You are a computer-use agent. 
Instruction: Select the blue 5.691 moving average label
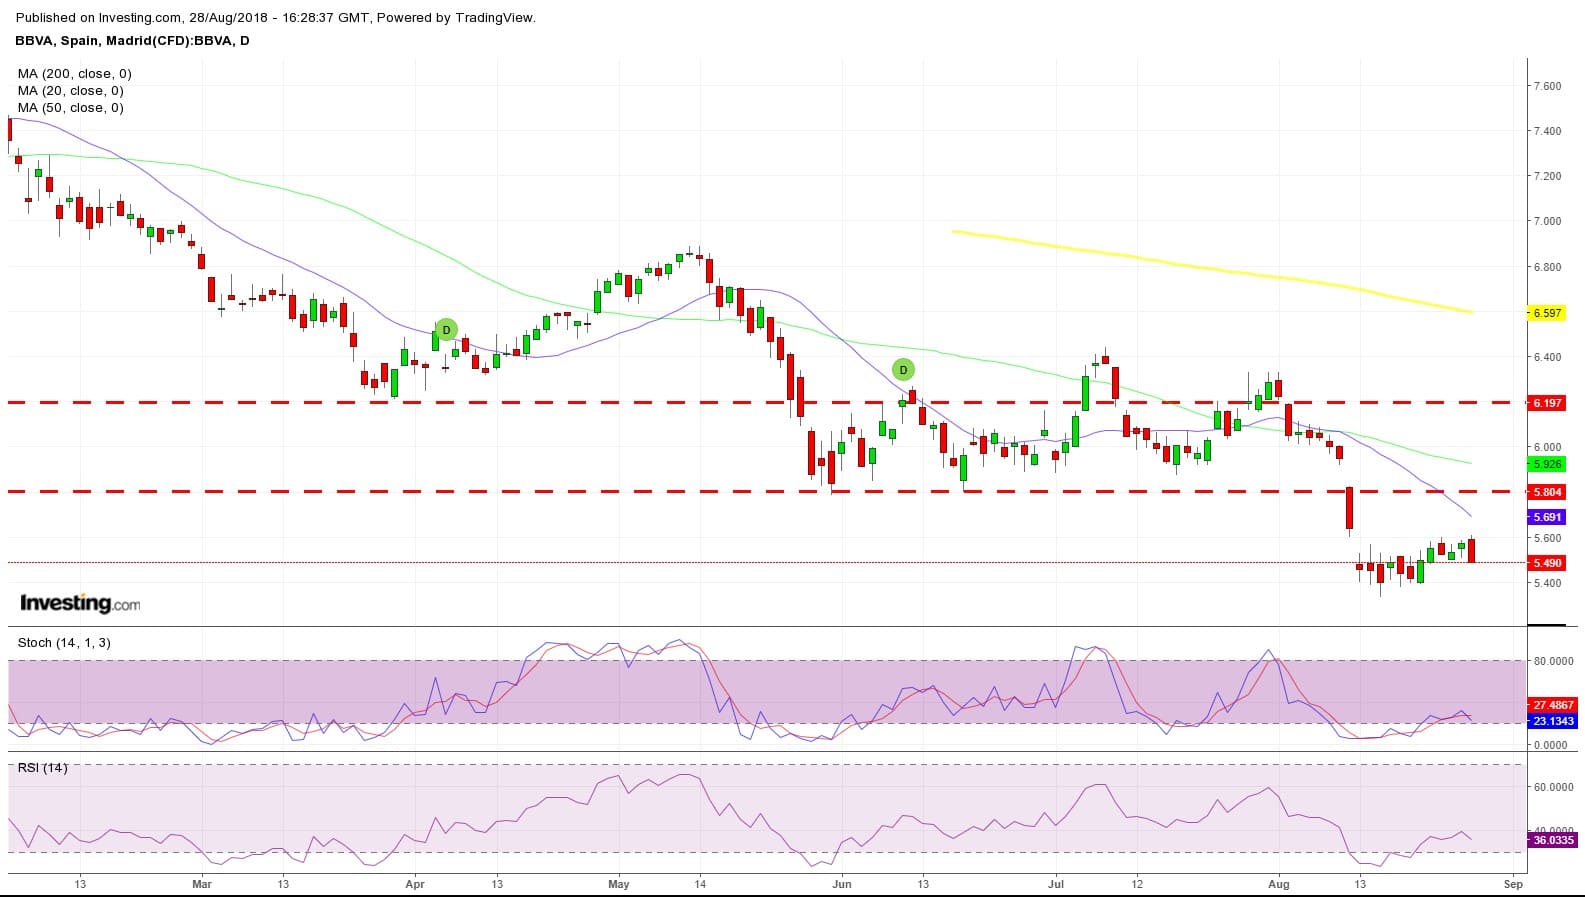click(1546, 517)
